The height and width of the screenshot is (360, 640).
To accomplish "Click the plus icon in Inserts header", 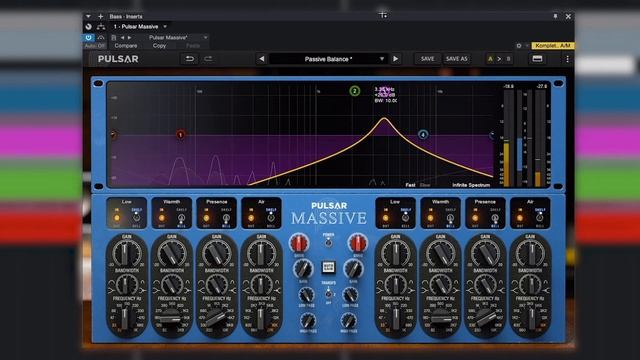I will point(100,16).
